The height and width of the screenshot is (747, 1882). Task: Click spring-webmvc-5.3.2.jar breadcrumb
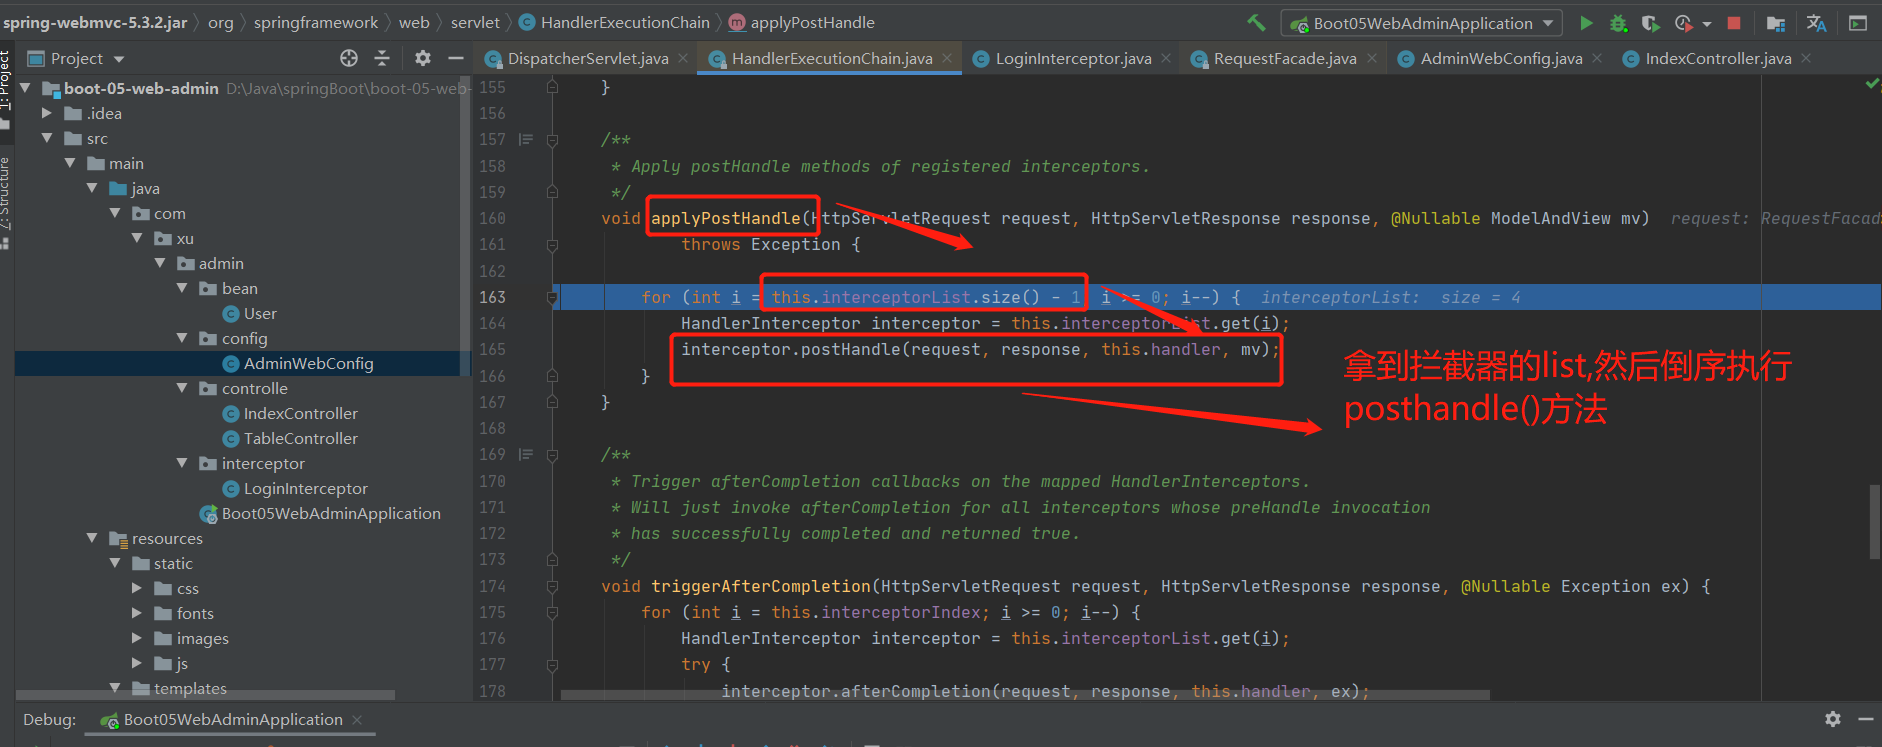tap(95, 22)
